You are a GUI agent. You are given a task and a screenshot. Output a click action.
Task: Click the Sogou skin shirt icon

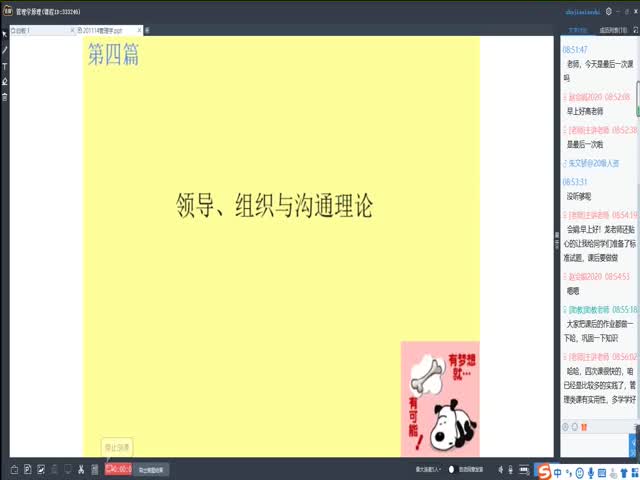point(624,473)
